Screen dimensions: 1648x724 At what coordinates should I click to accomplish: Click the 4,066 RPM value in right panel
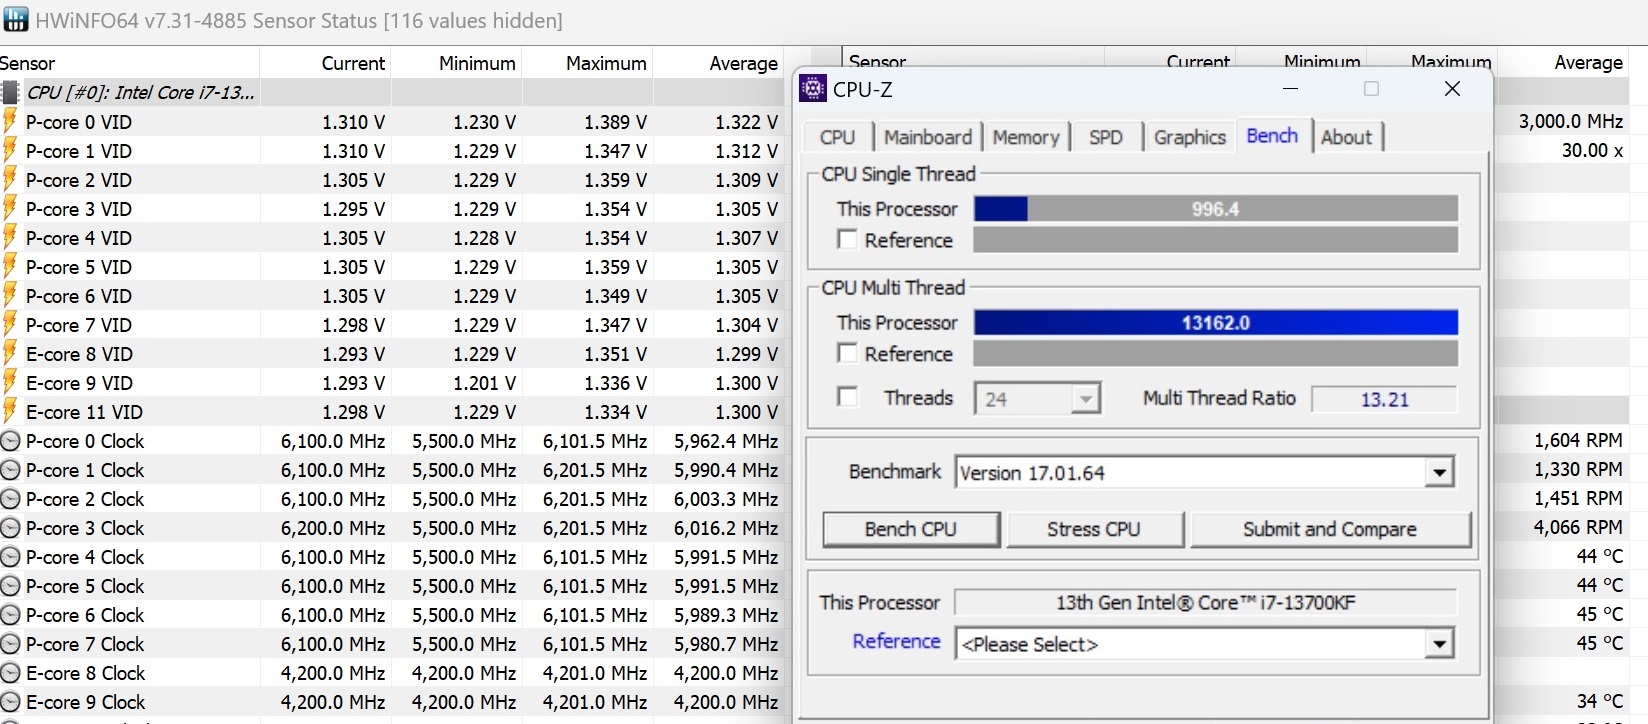(1578, 527)
